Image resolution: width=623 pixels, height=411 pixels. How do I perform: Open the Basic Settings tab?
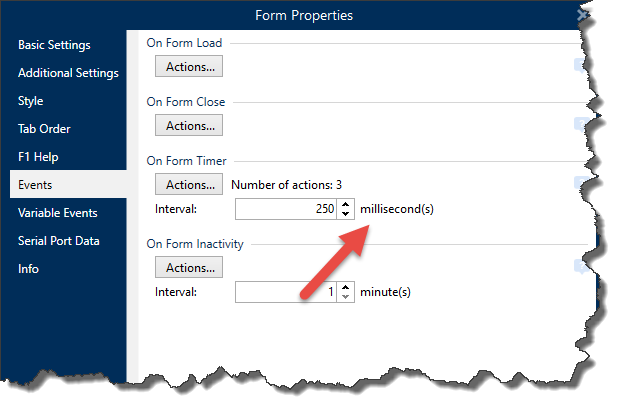click(54, 45)
